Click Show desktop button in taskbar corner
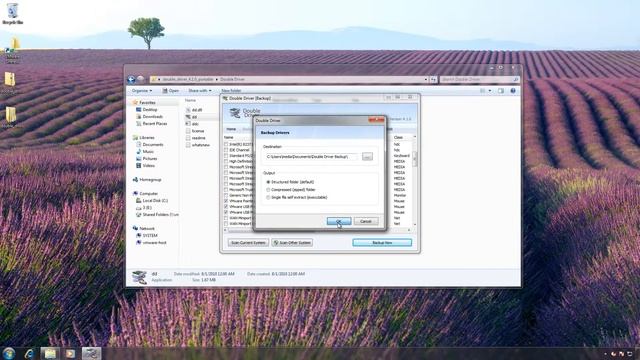The width and height of the screenshot is (640, 360). tap(638, 353)
